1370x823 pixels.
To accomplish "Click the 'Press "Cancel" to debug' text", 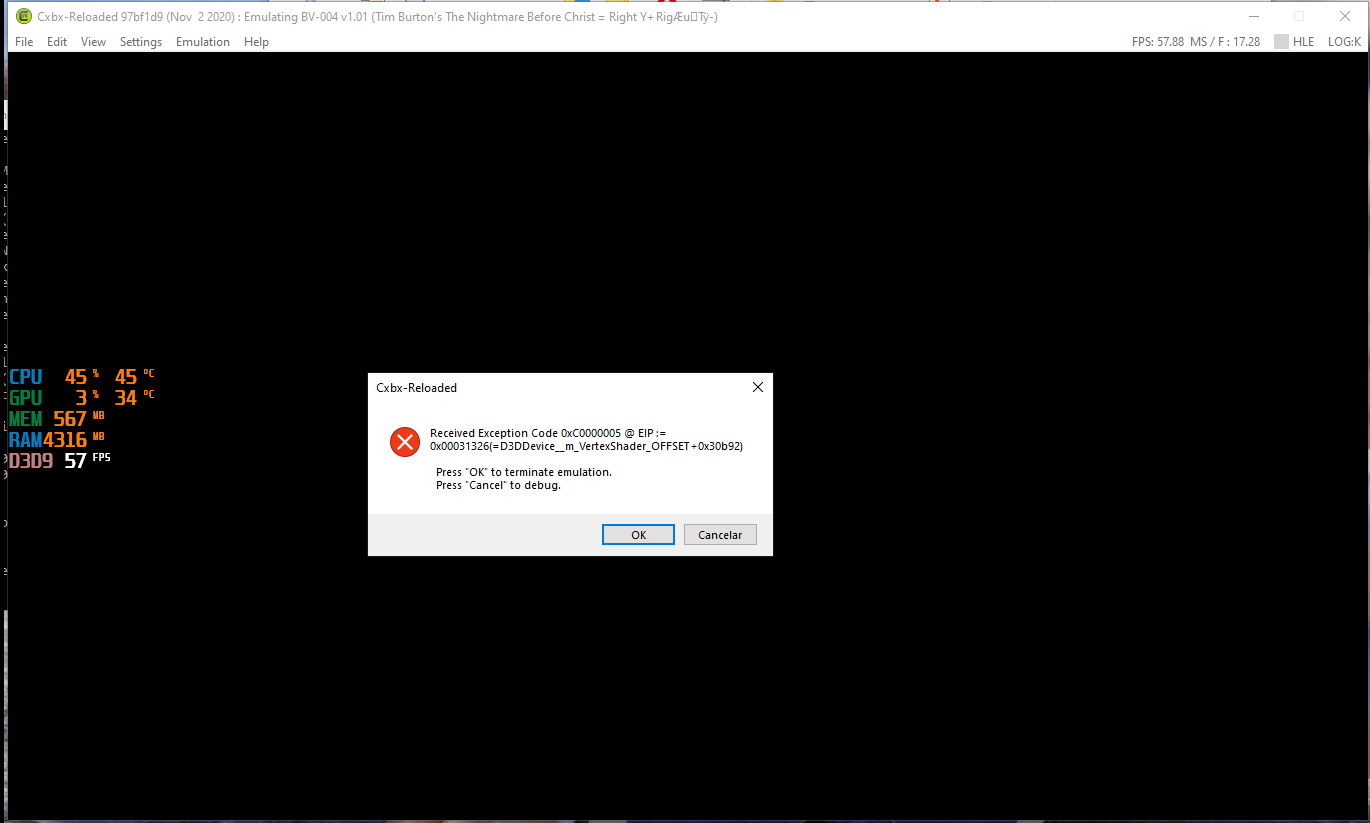I will 498,485.
